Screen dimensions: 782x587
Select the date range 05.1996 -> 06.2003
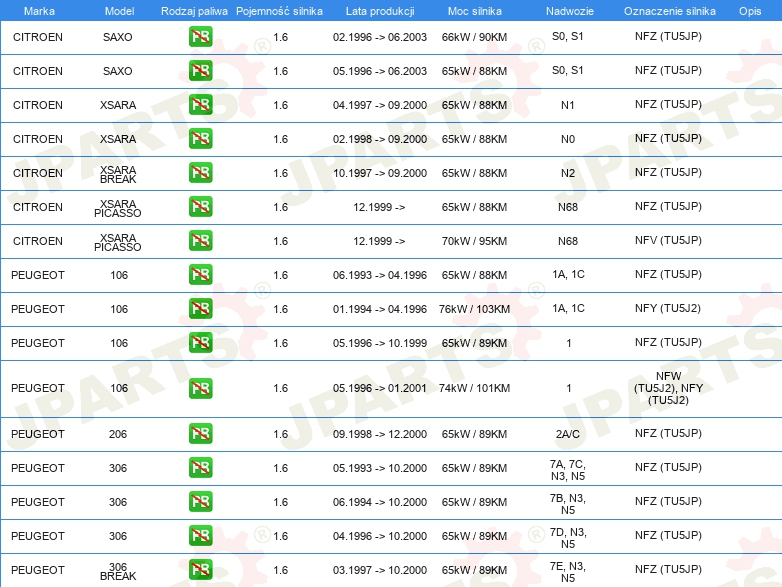pos(380,71)
